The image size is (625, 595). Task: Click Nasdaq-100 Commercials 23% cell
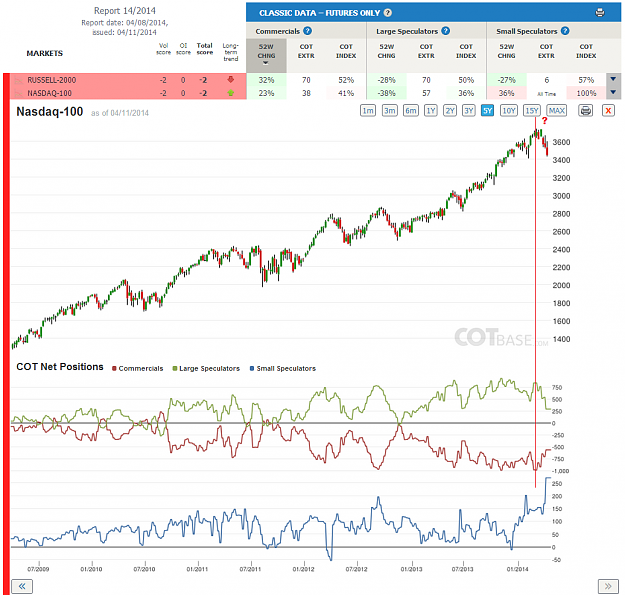pos(266,93)
